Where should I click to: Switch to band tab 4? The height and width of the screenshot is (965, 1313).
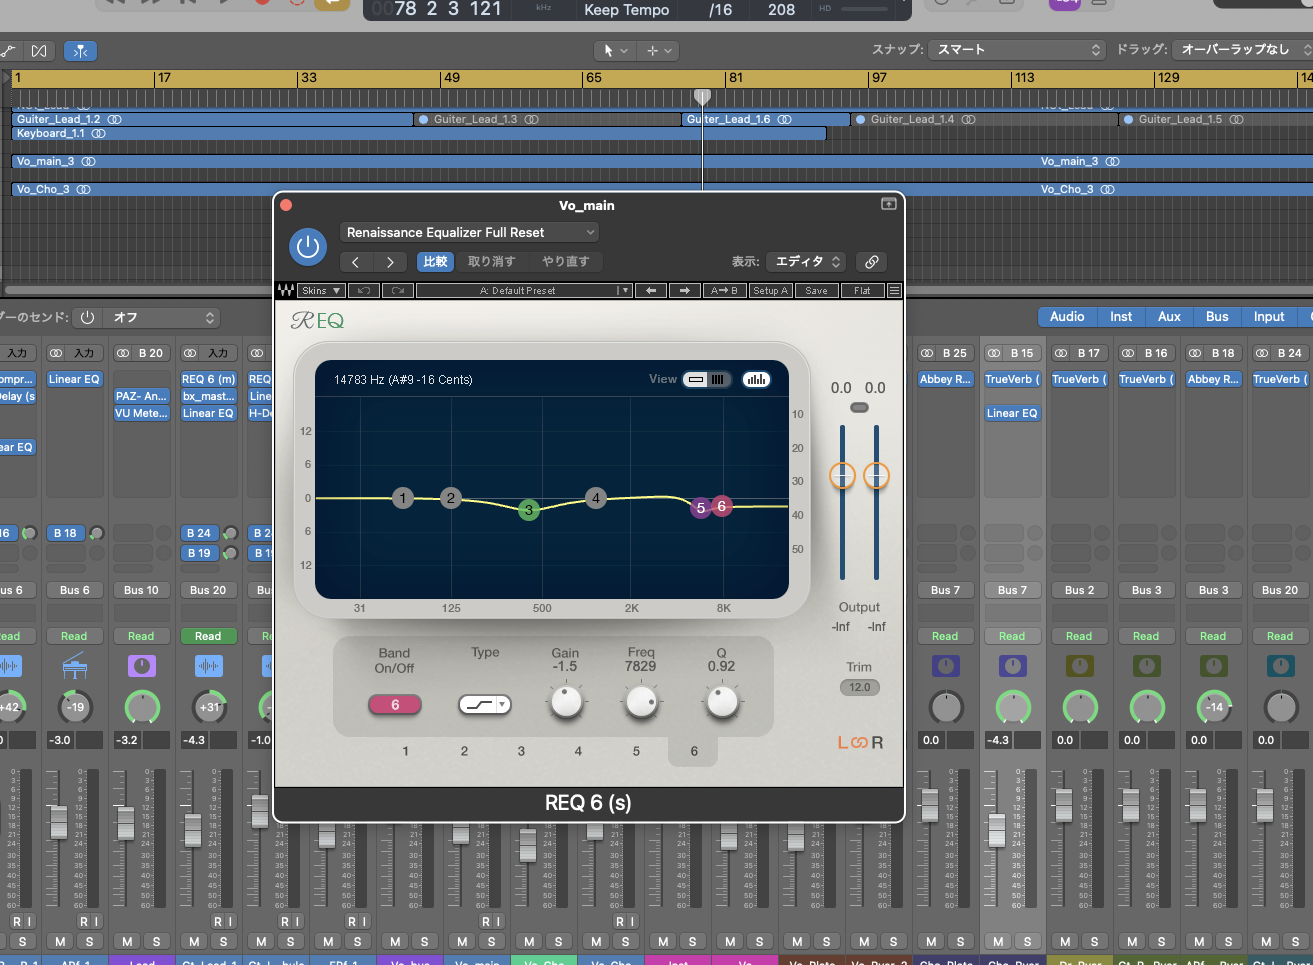click(578, 751)
